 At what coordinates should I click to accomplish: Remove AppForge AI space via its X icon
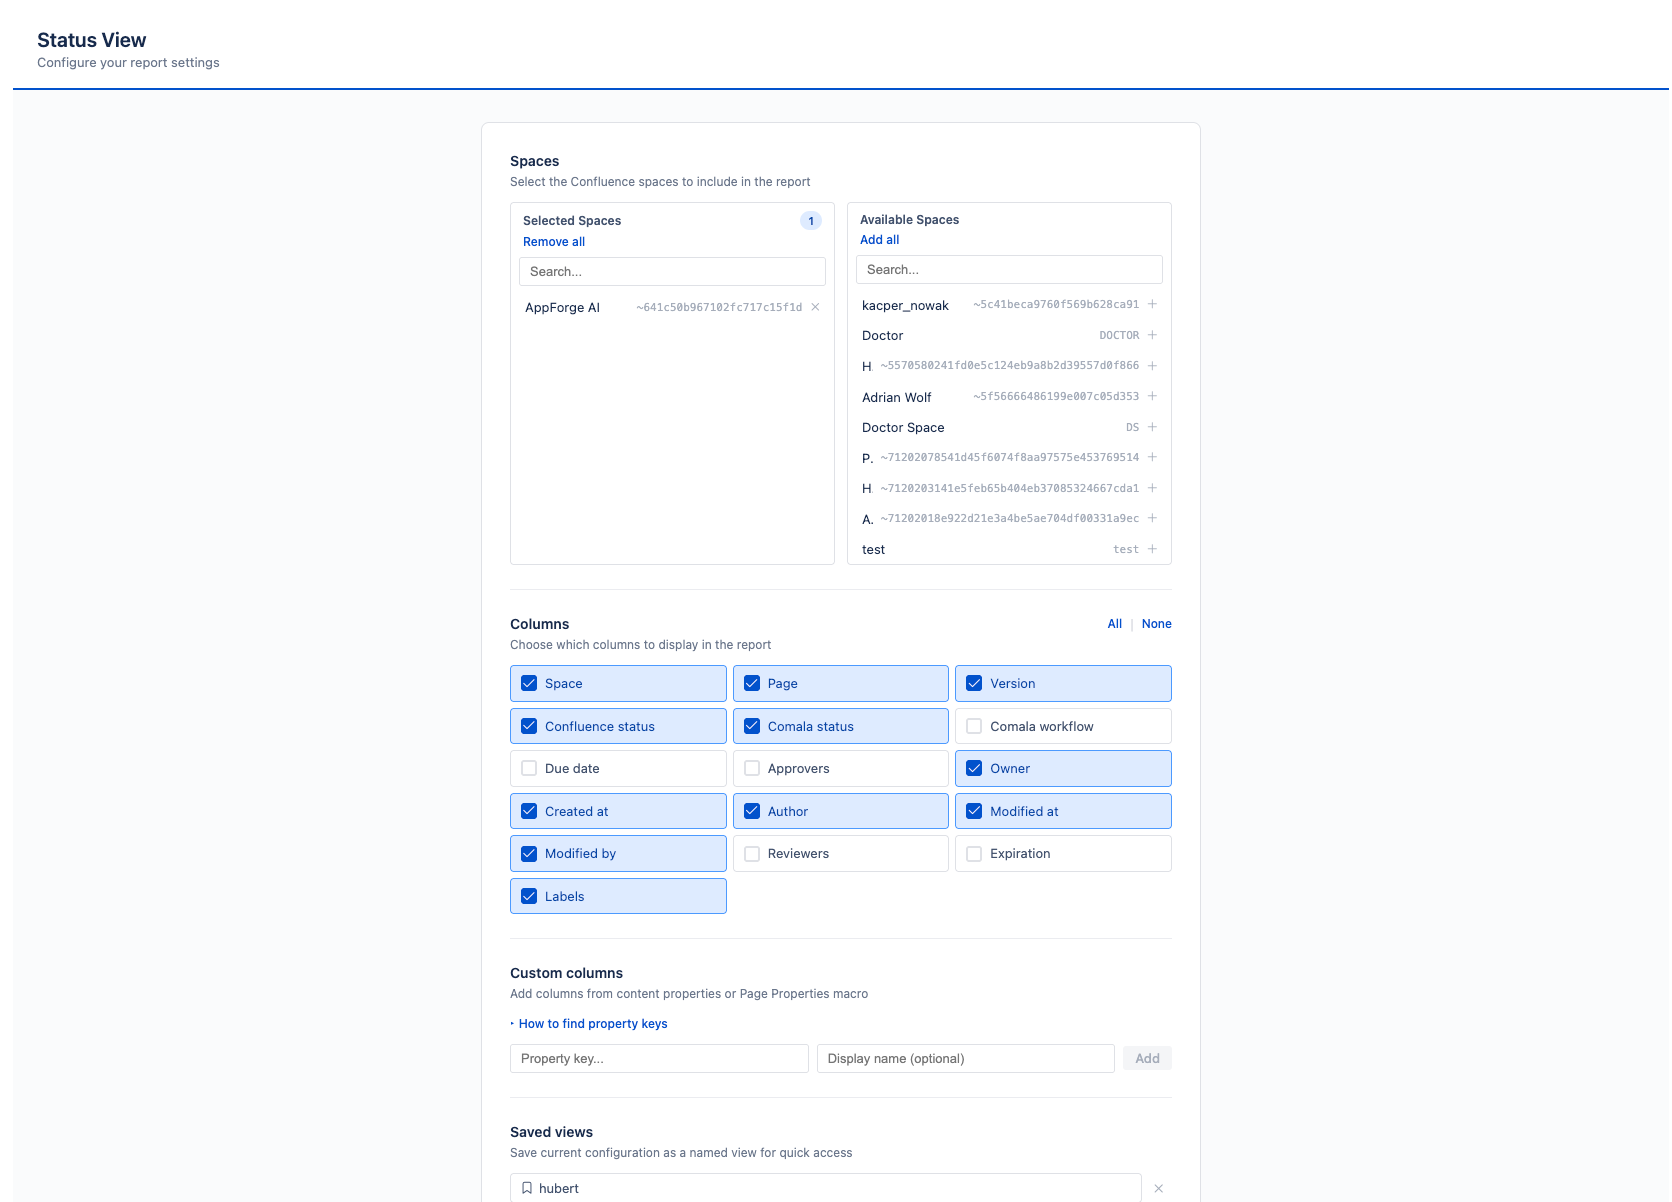[x=815, y=307]
